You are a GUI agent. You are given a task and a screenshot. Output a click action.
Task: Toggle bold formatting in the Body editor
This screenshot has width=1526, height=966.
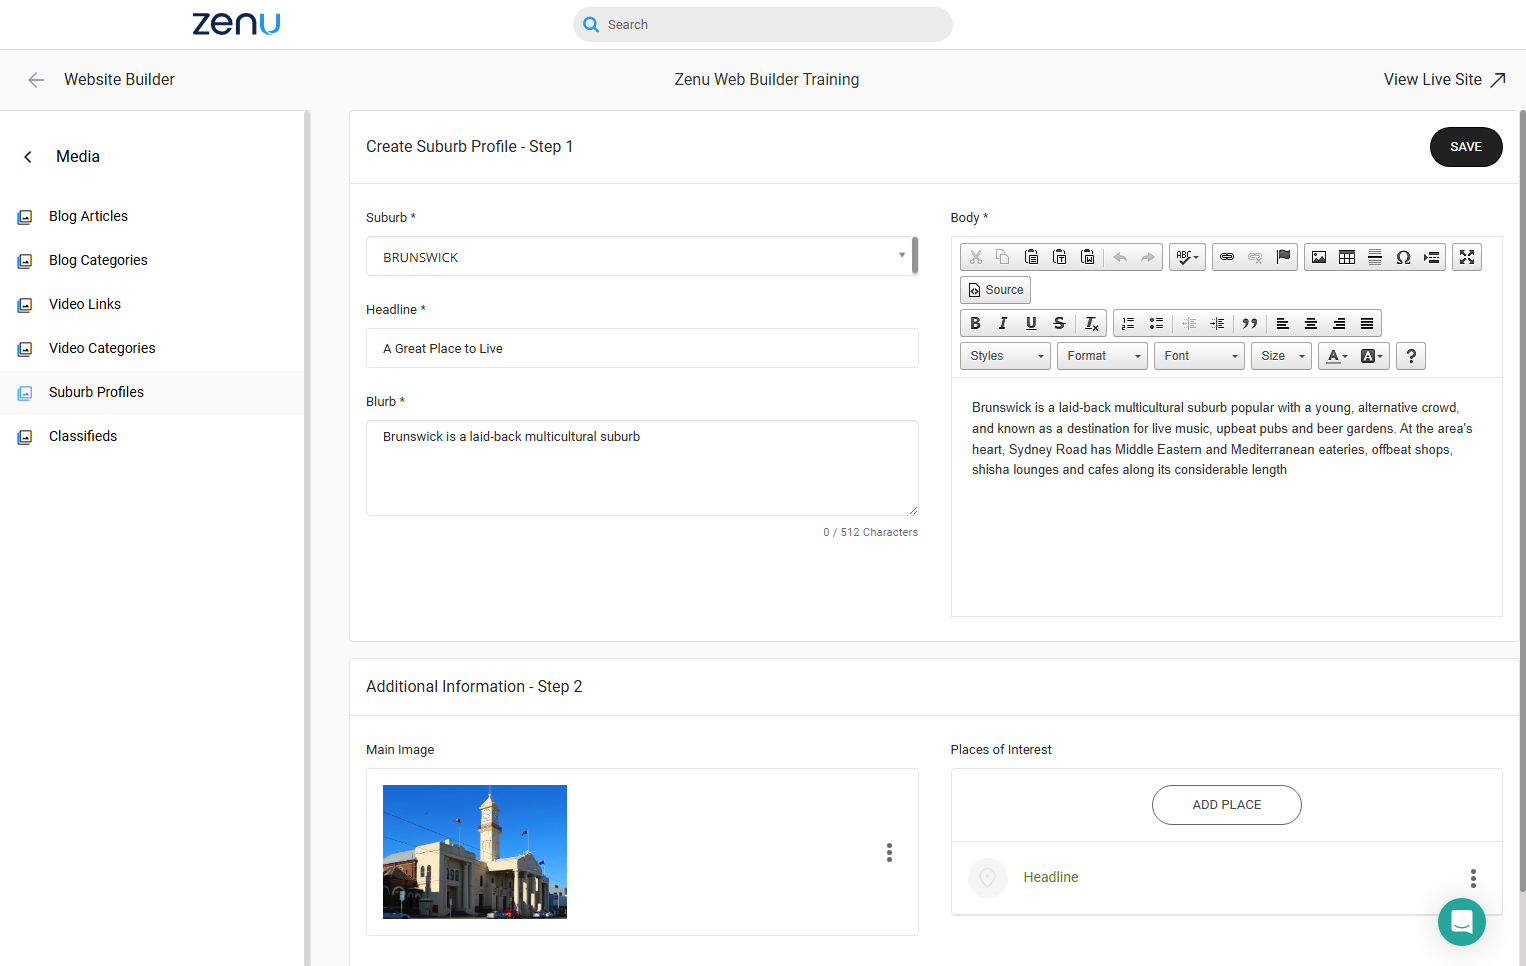pos(975,323)
